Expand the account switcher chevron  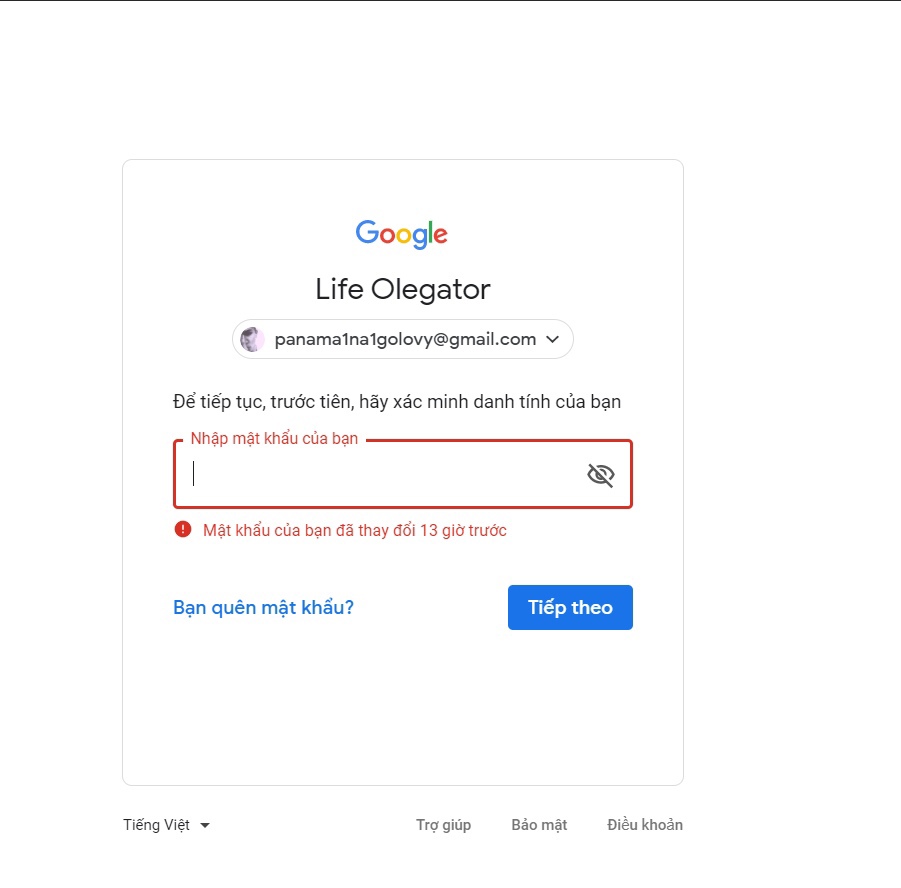[x=552, y=339]
